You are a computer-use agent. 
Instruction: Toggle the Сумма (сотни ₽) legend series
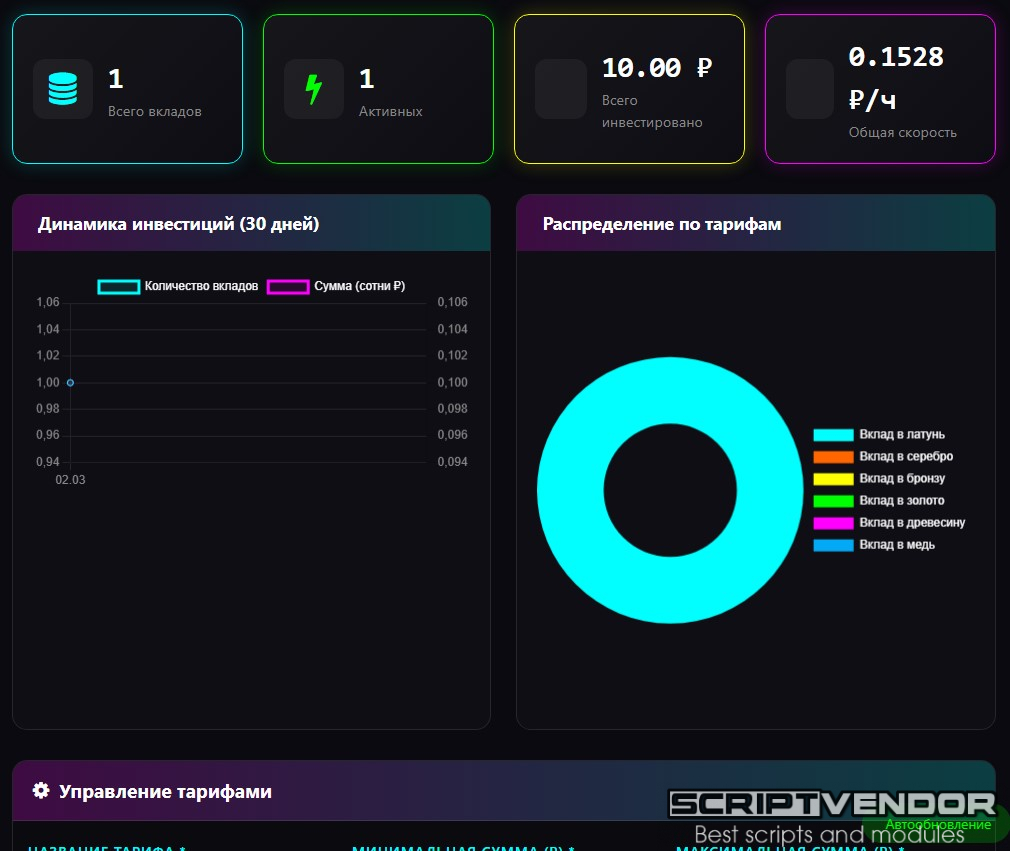(x=336, y=286)
